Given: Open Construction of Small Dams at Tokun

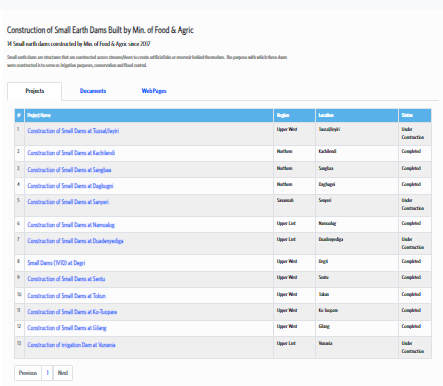Looking at the screenshot, I should click(x=67, y=296).
